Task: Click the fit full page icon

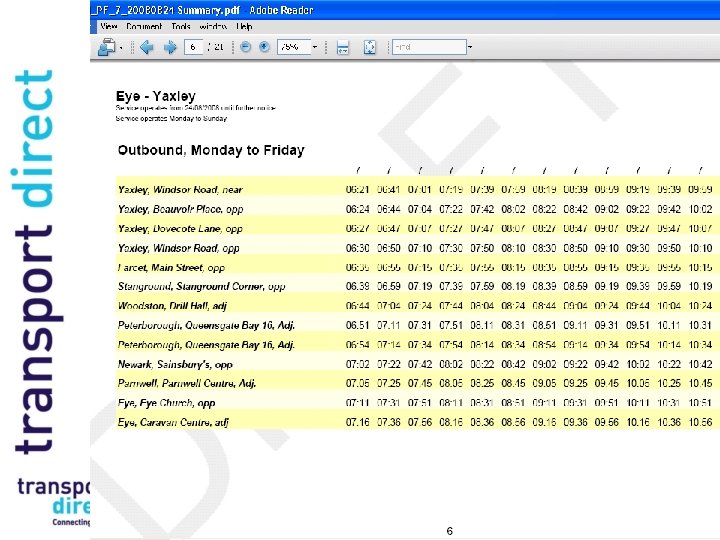Action: [x=370, y=47]
